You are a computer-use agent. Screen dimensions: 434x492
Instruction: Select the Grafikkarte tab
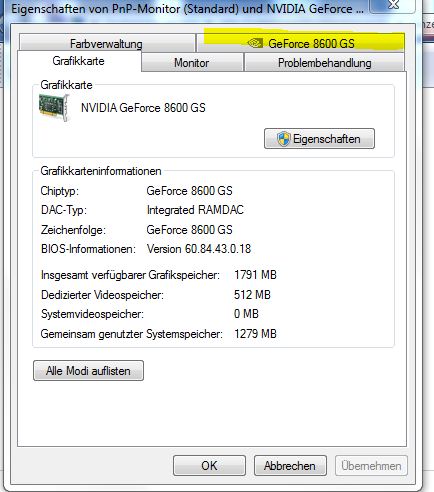(79, 61)
